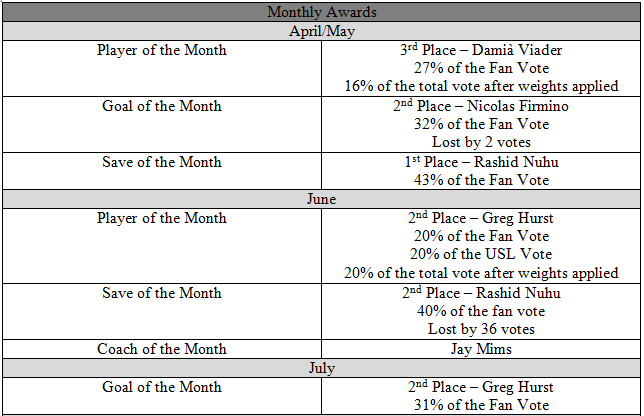Click Goal of the Month under July
Viewport: 644px width, 416px height.
pos(162,387)
